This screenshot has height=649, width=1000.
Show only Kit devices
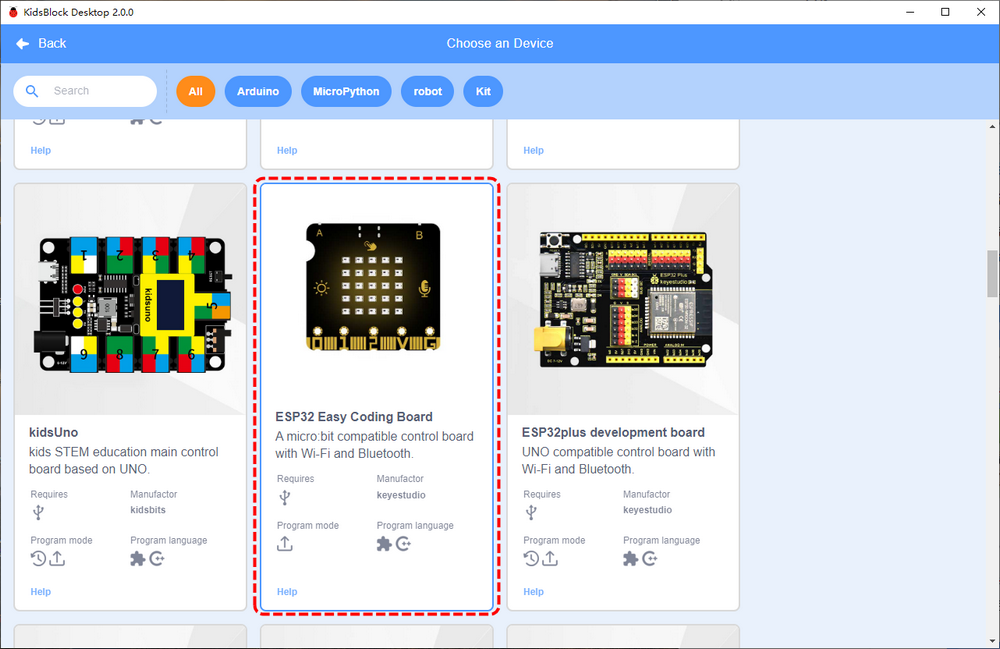[483, 91]
